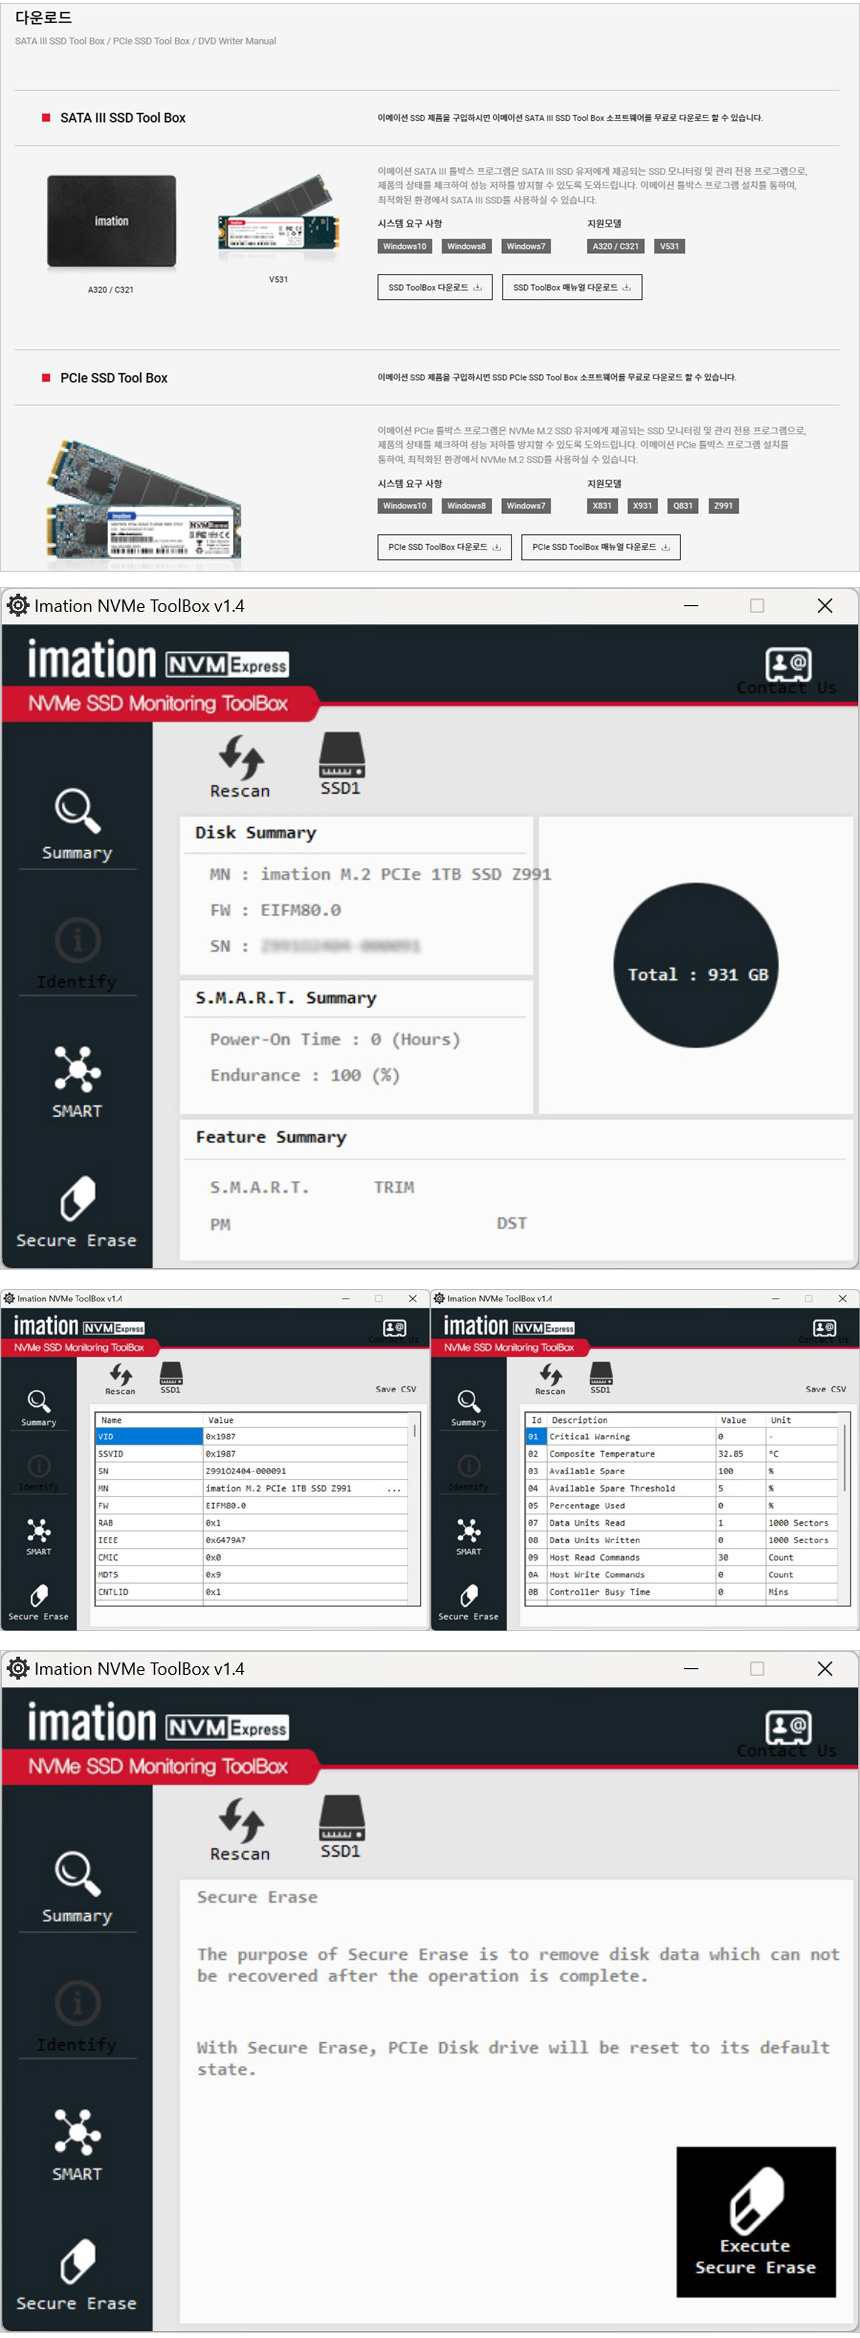Click the ellipsis button in the MN row
860x2338 pixels.
coord(395,1489)
